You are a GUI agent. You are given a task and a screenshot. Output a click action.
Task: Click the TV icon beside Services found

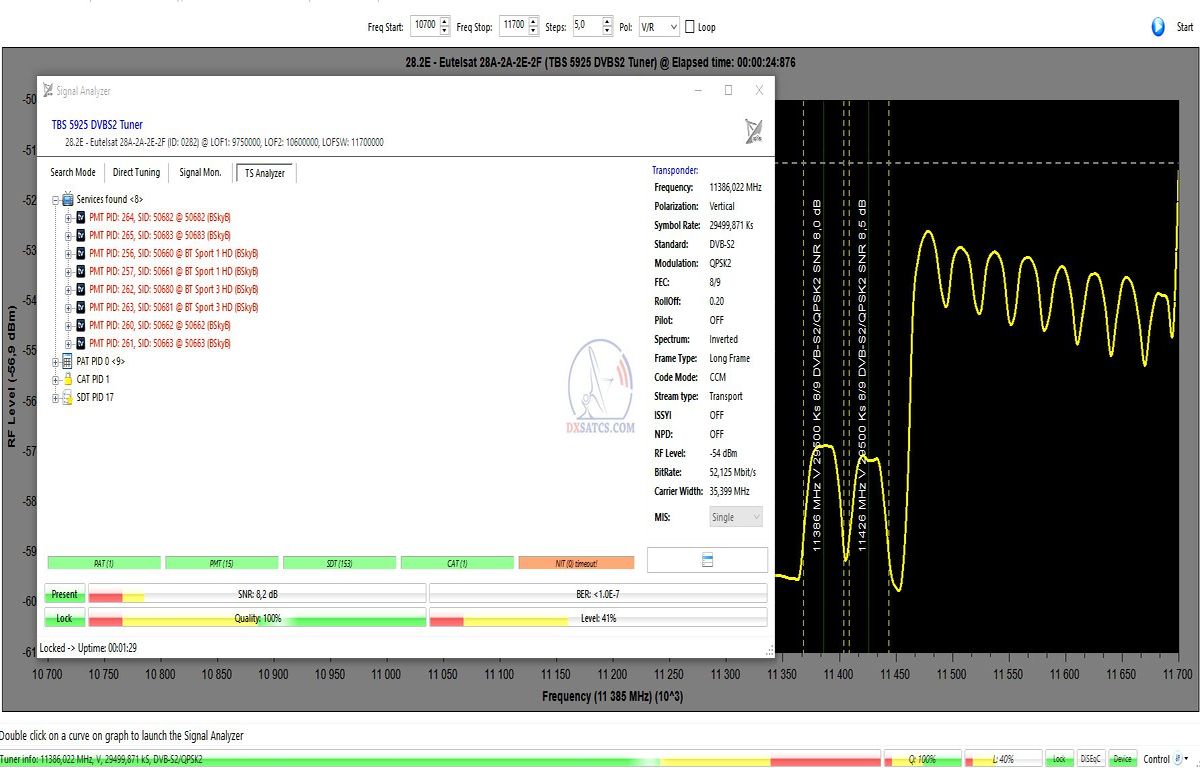point(68,199)
